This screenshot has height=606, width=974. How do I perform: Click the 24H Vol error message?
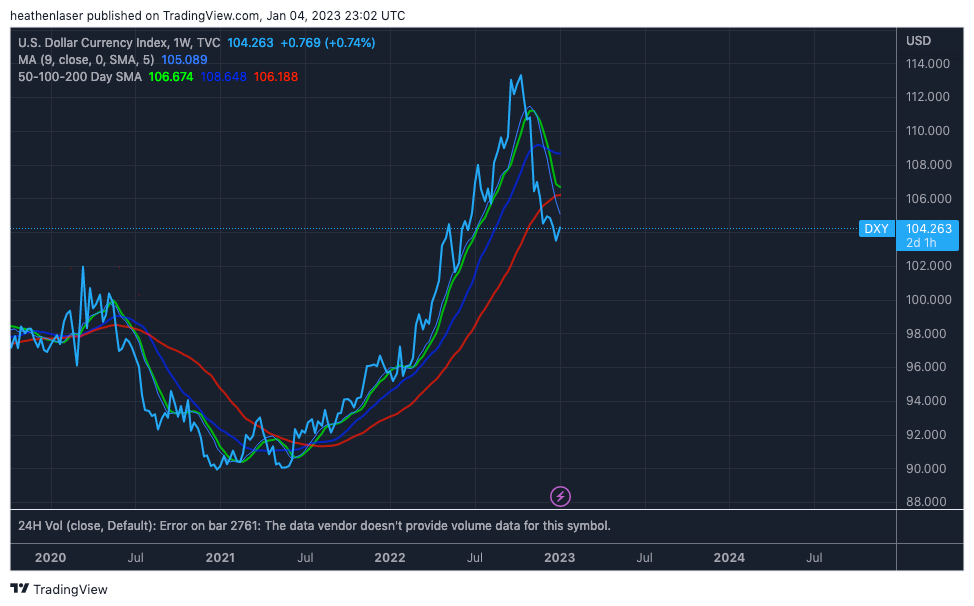coord(314,526)
